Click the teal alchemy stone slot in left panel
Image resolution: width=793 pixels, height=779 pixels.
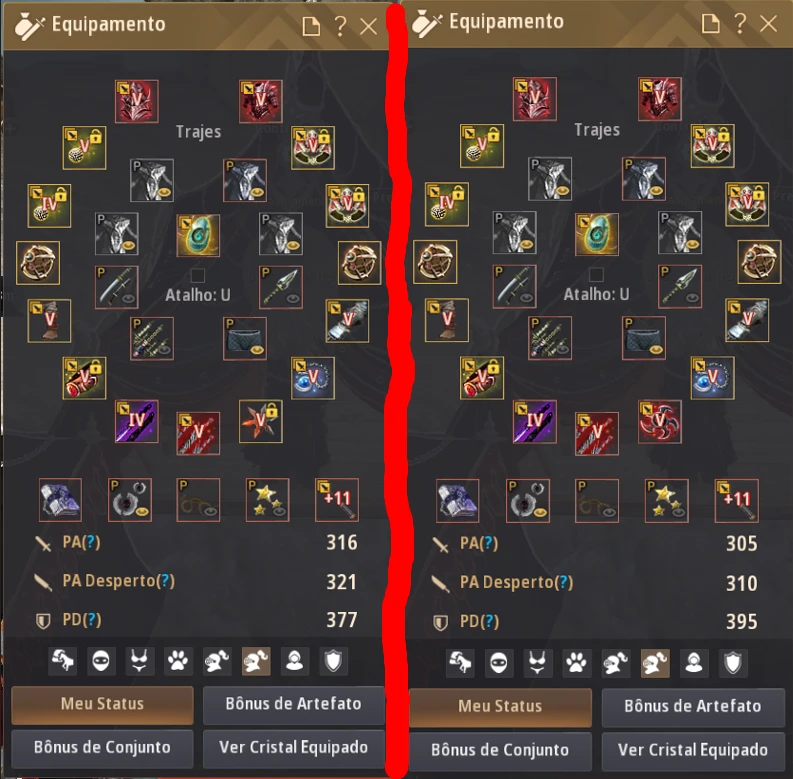[x=198, y=235]
